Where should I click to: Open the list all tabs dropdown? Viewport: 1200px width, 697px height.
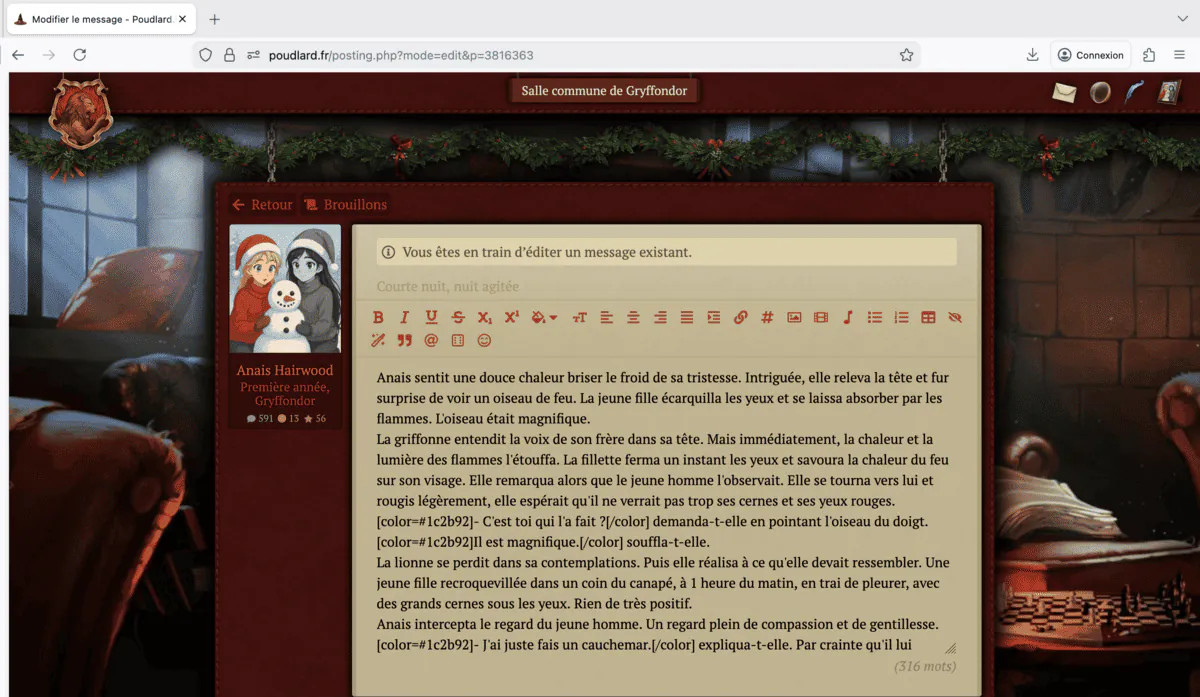pos(1182,19)
